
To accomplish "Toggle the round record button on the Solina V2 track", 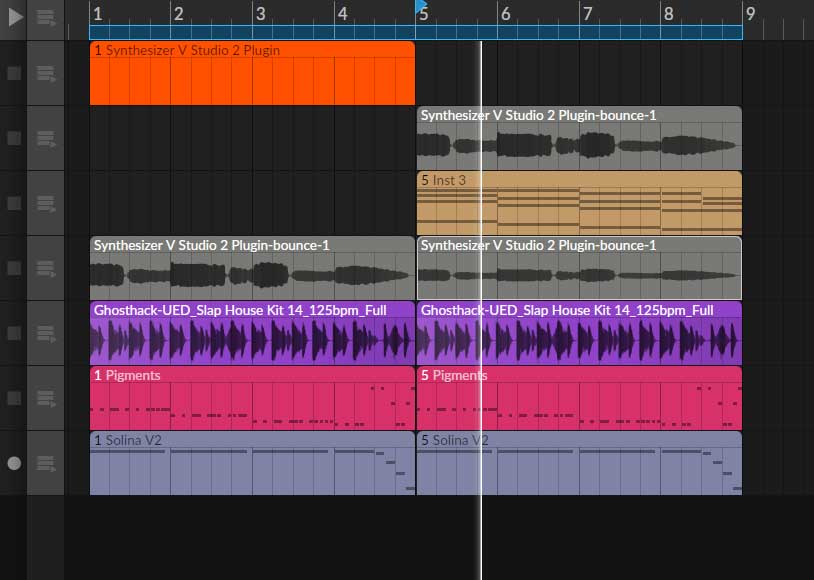I will pos(14,463).
